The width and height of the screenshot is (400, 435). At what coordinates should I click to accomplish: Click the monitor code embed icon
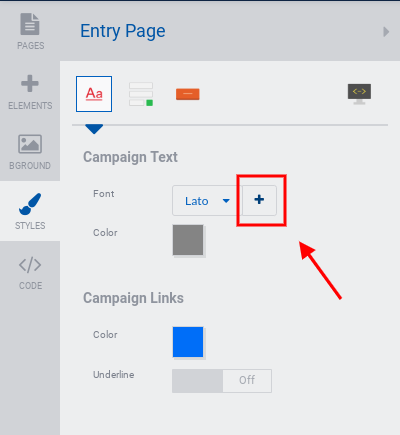[x=359, y=94]
